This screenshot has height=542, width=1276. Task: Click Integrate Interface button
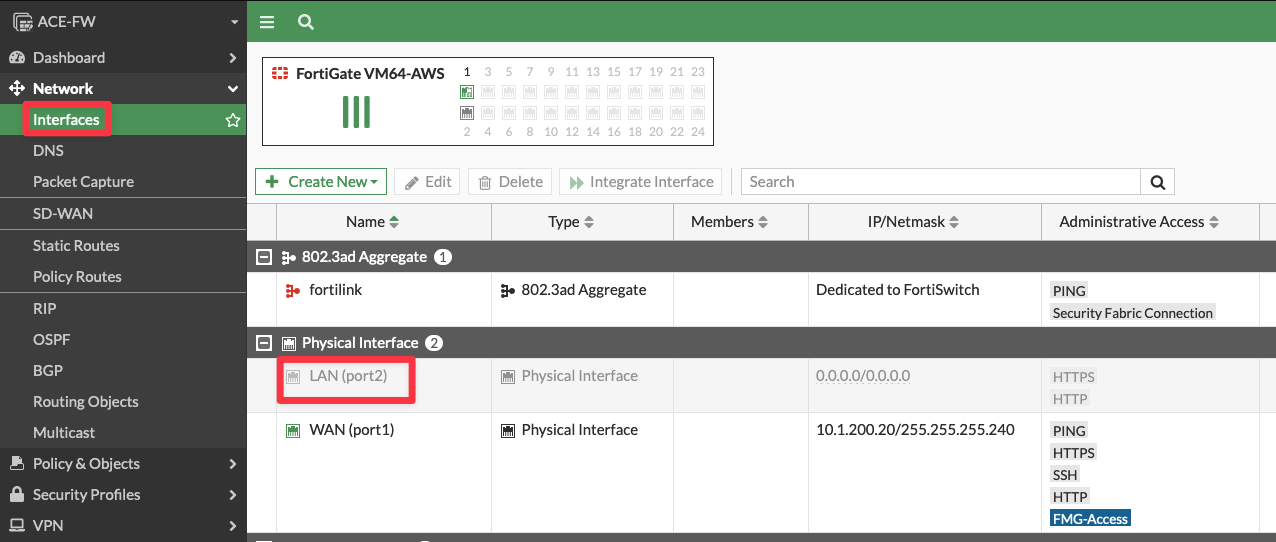641,182
